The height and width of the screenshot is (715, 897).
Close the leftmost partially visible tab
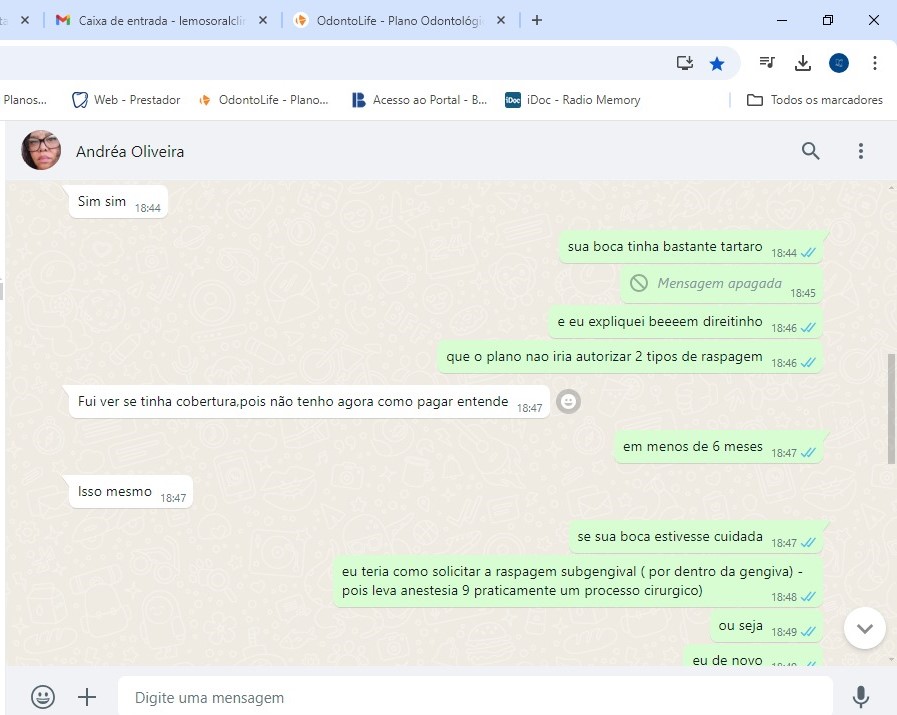coord(25,20)
